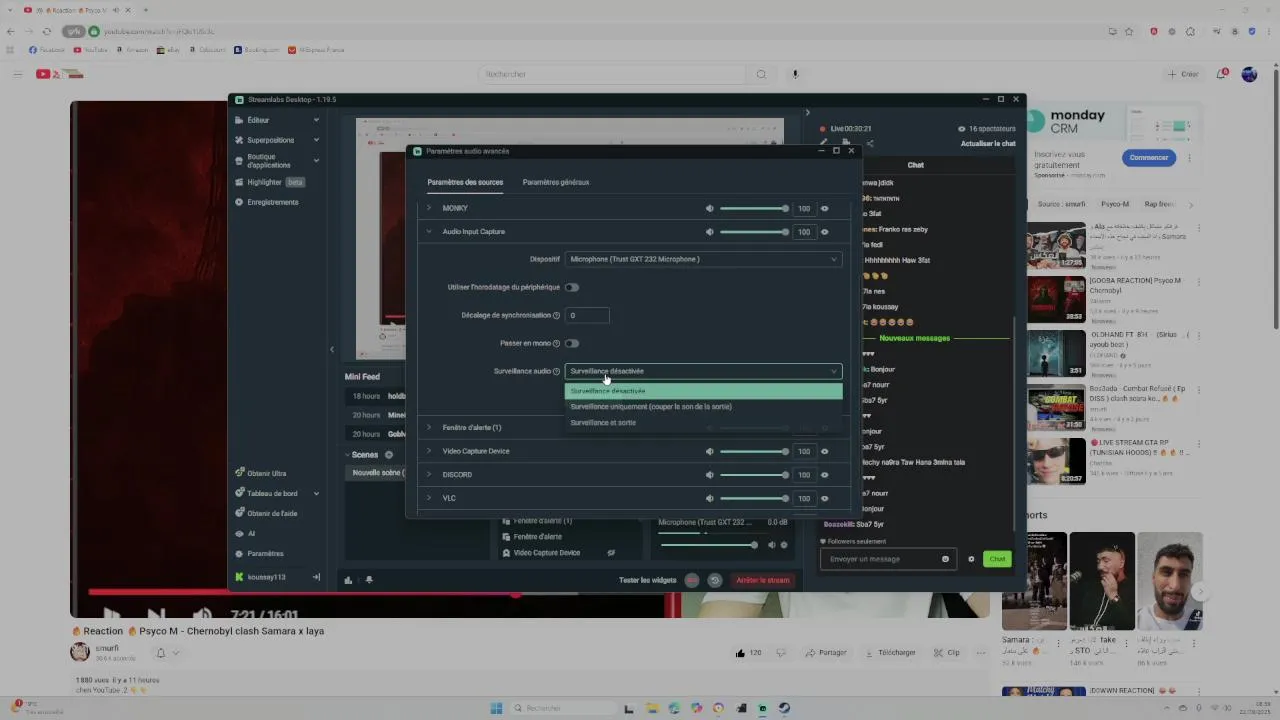Toggle Video Capture Device mixer visibility
The image size is (1280, 720).
point(825,451)
